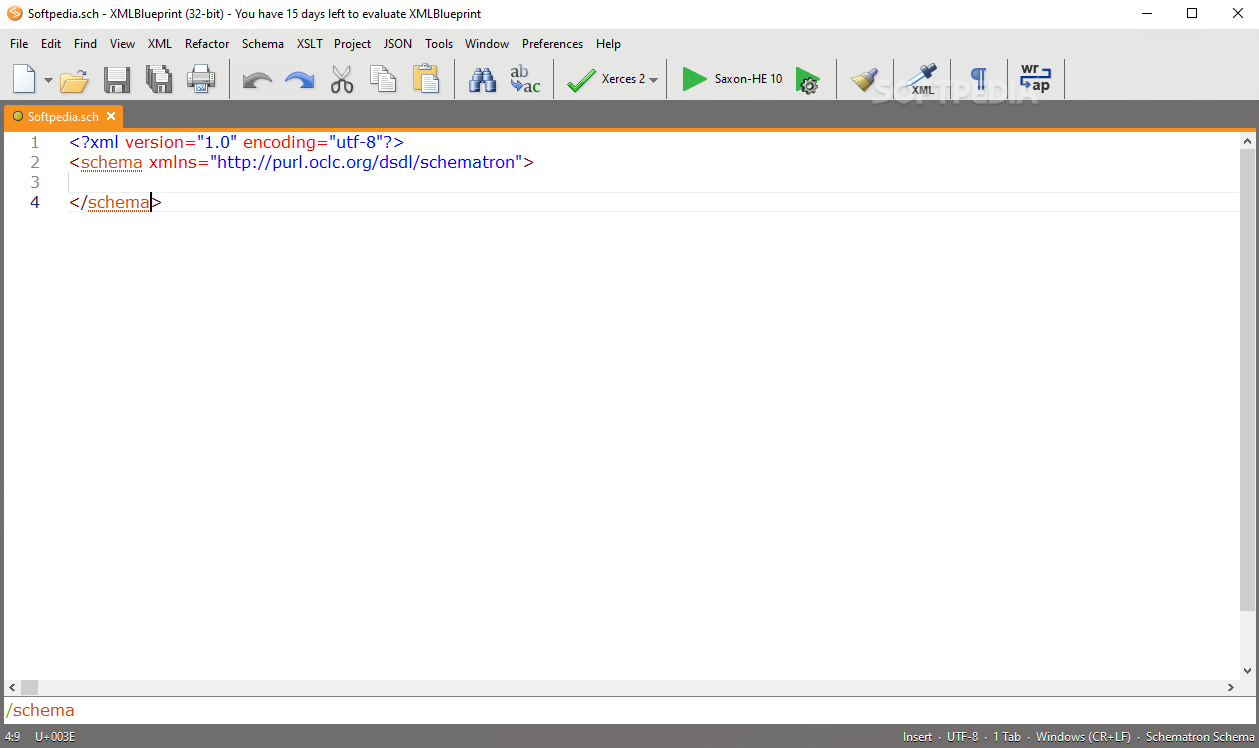Open transformation settings play-gear icon

point(808,80)
